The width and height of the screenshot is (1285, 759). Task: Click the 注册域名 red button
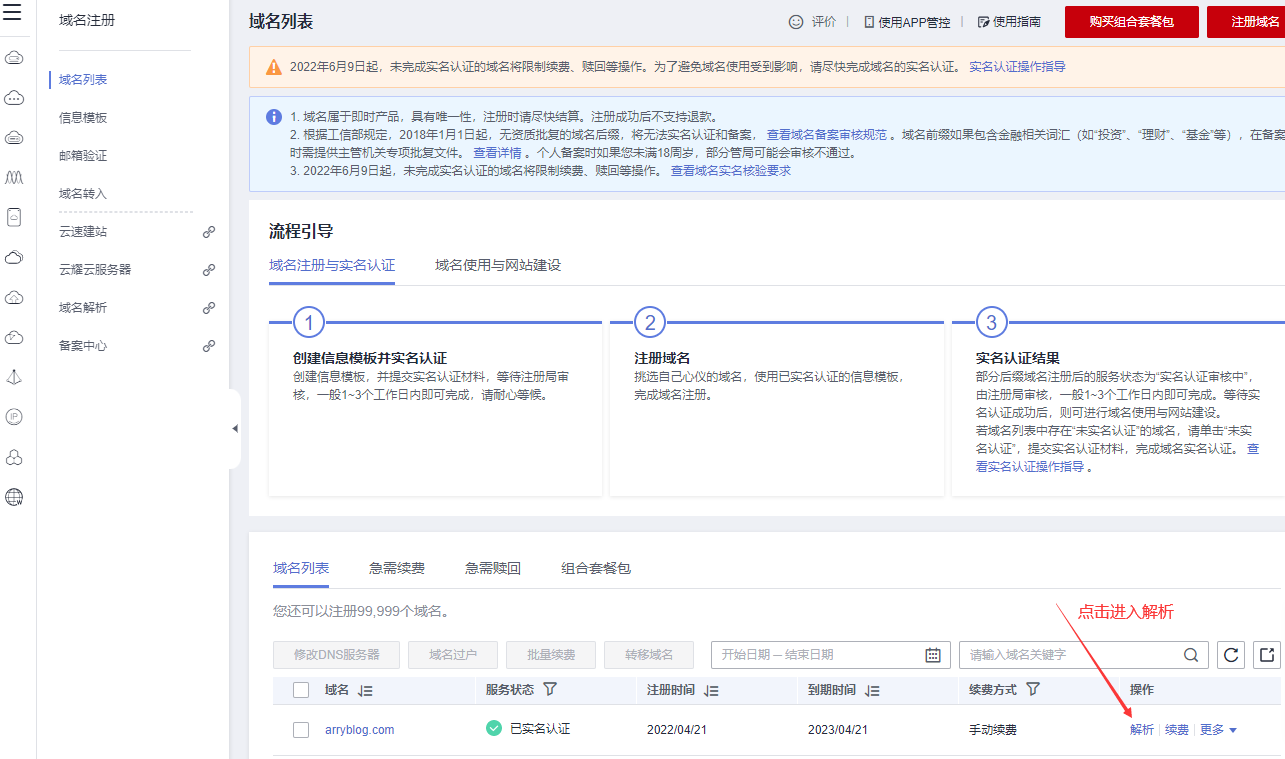[1248, 21]
